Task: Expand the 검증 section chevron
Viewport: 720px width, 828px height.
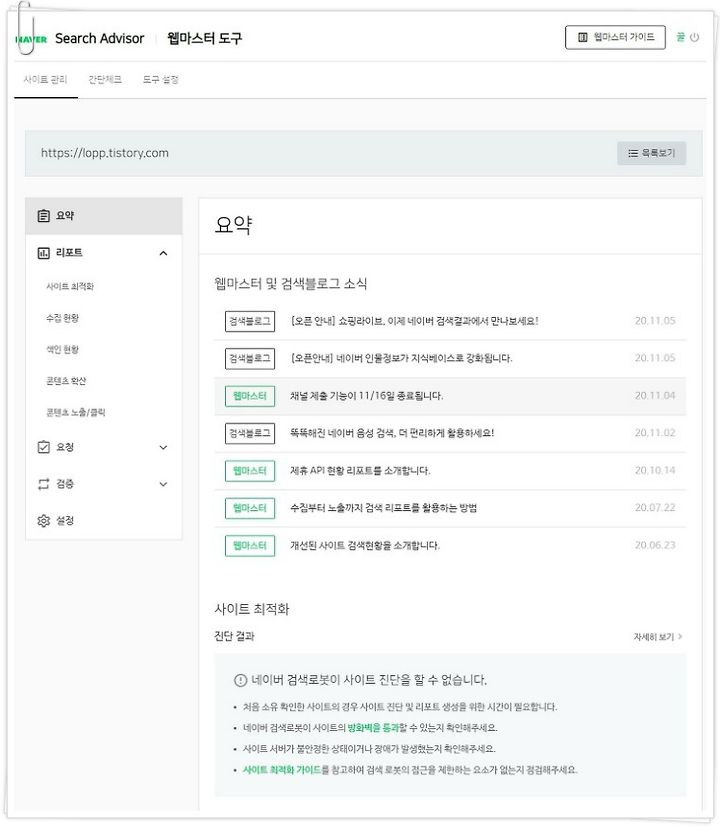Action: point(164,484)
